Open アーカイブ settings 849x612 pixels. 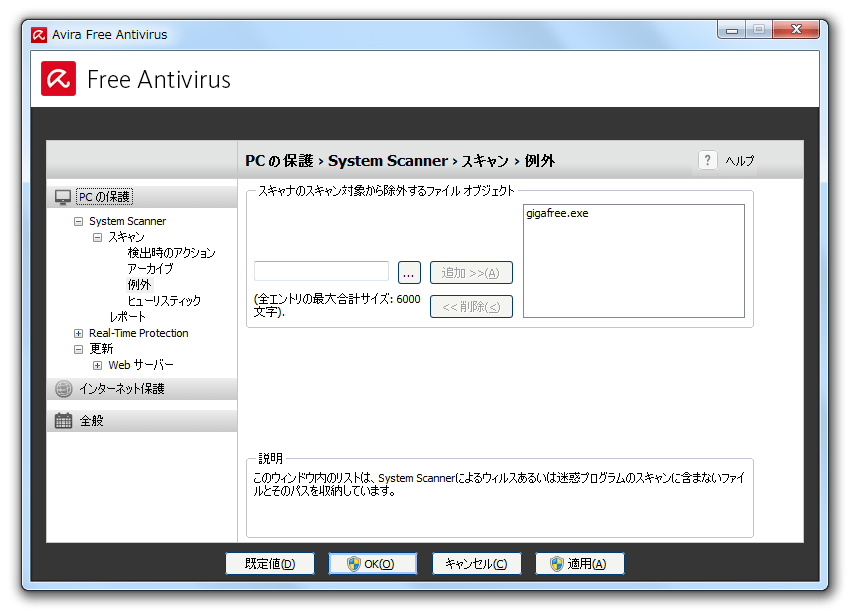150,269
